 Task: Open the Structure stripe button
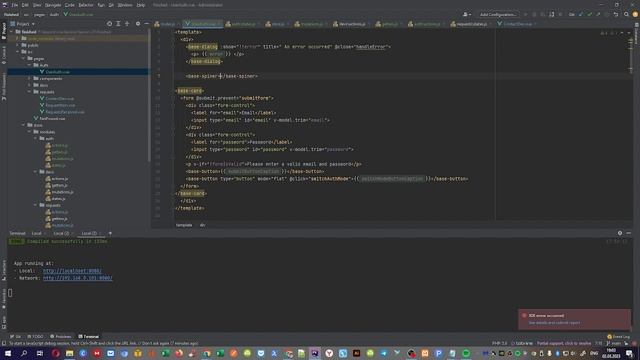click(x=4, y=270)
